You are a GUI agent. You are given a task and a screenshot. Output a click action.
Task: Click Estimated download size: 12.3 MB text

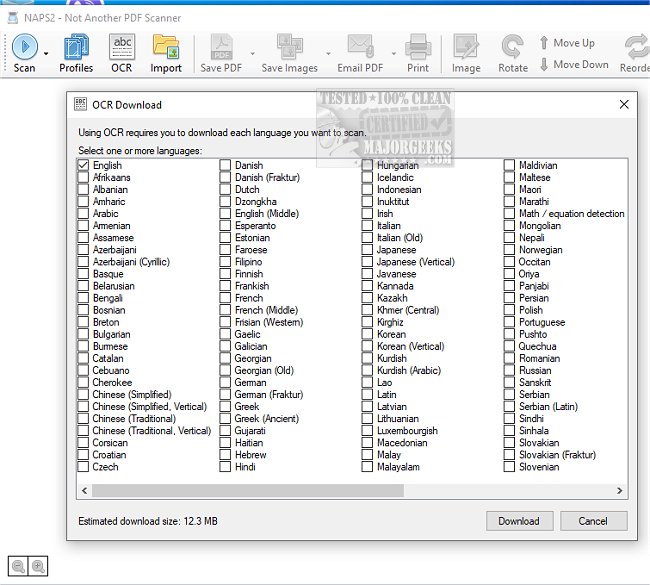click(x=148, y=521)
